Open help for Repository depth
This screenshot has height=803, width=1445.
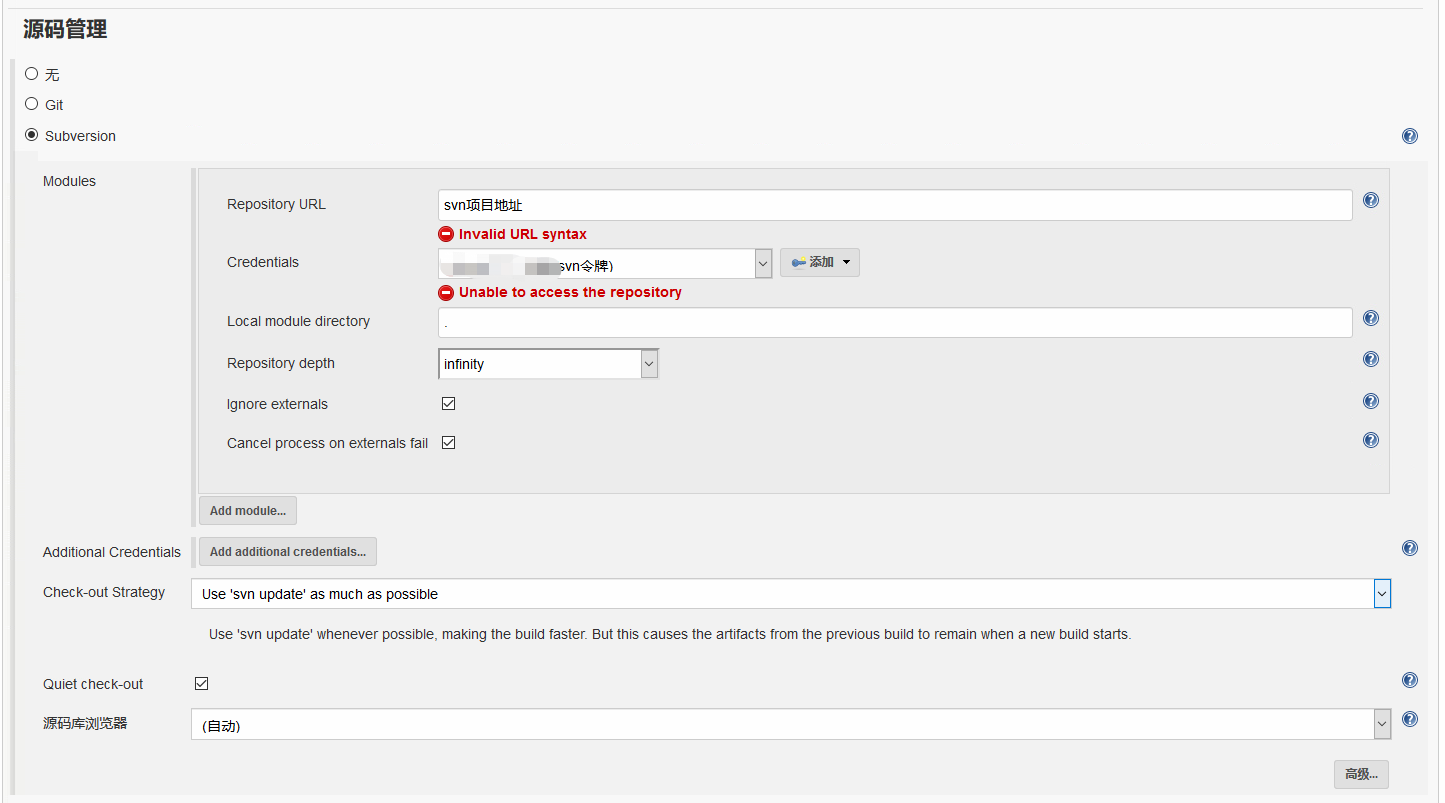pos(1371,359)
